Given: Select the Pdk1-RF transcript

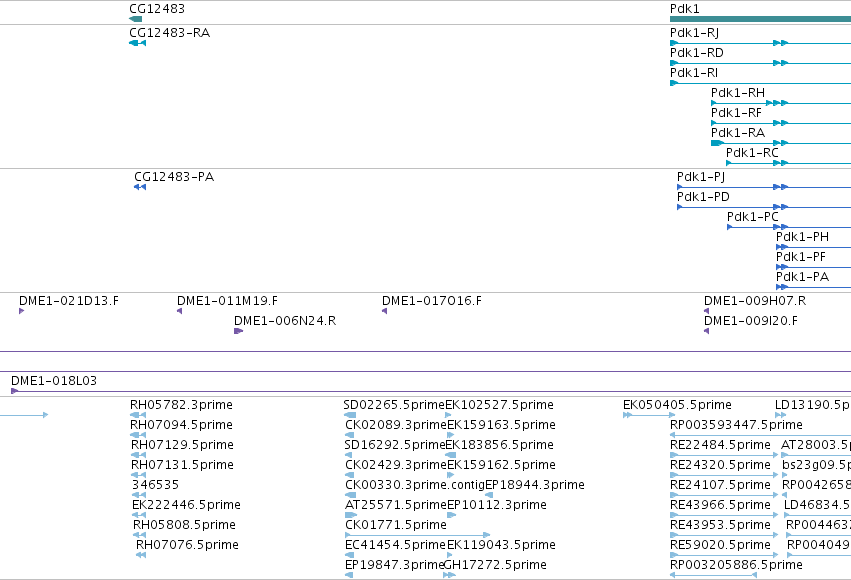Looking at the screenshot, I should [x=736, y=113].
